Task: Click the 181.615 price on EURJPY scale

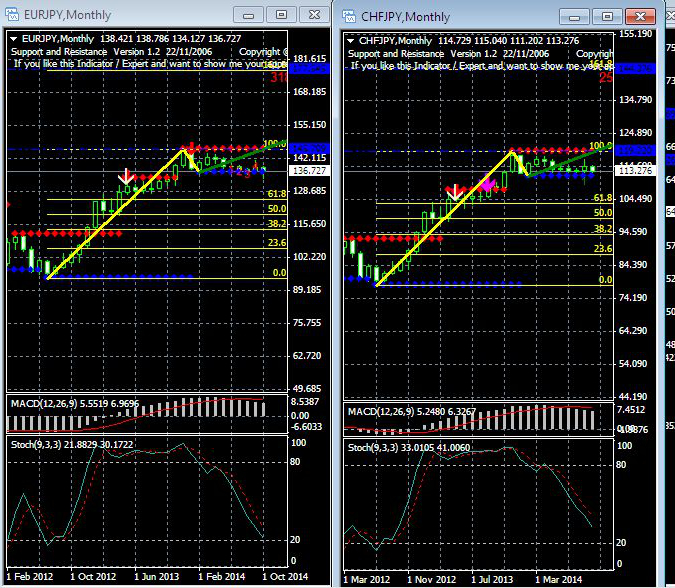Action: point(310,59)
